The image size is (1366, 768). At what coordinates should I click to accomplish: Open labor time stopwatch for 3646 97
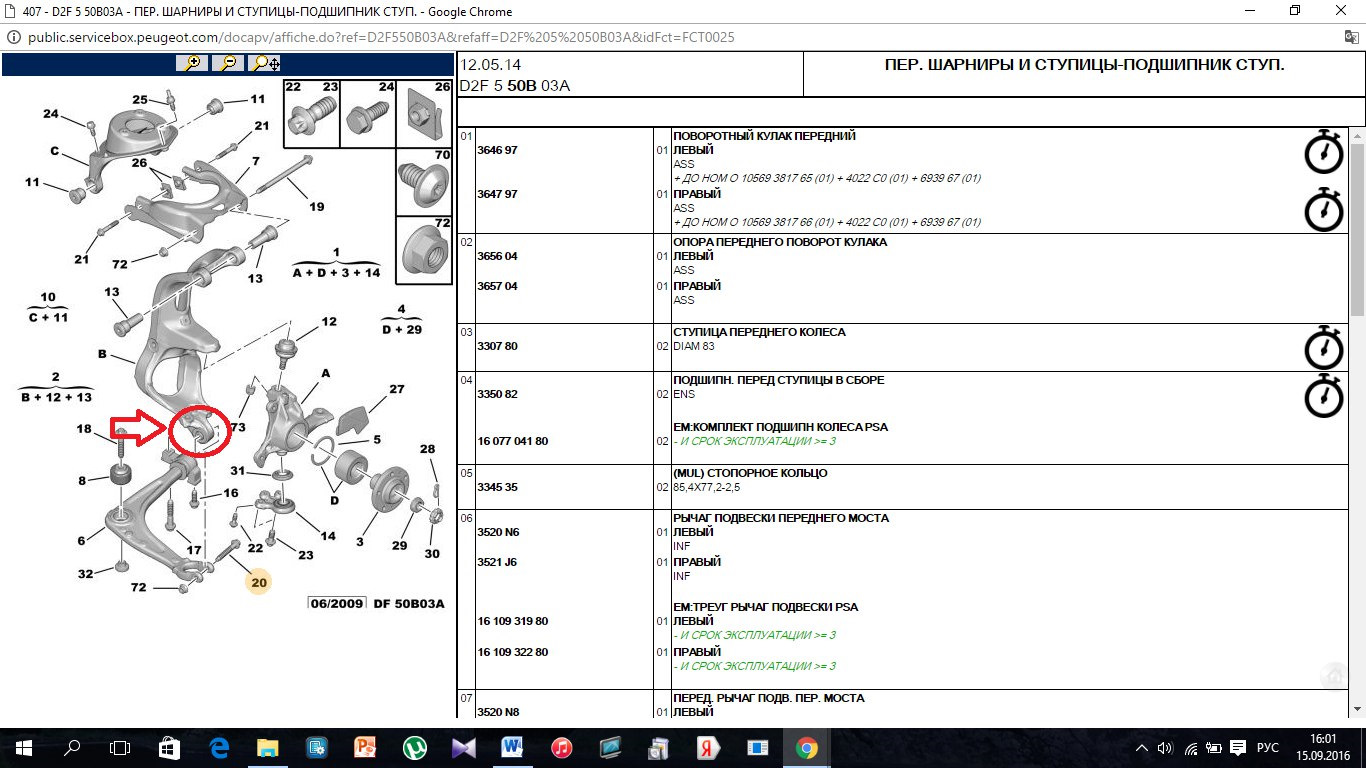pos(1324,151)
